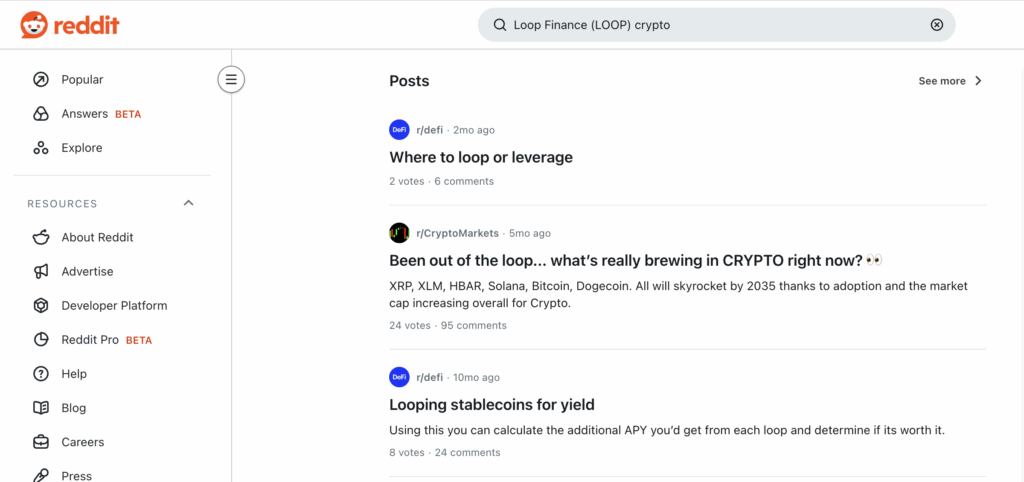Open 'Looping stablecoins for yield' post

(492, 405)
